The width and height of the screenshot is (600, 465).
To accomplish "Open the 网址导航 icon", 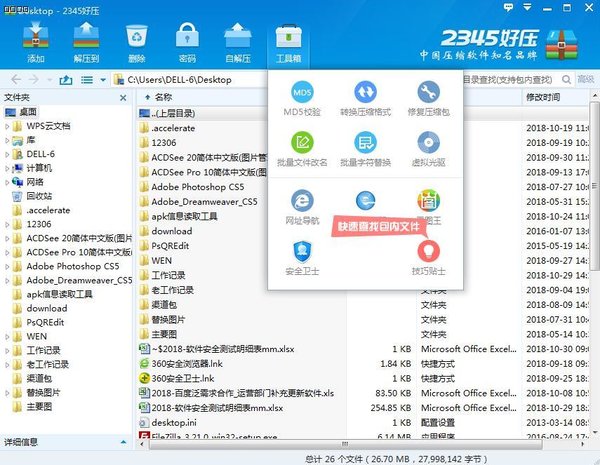I will click(302, 207).
